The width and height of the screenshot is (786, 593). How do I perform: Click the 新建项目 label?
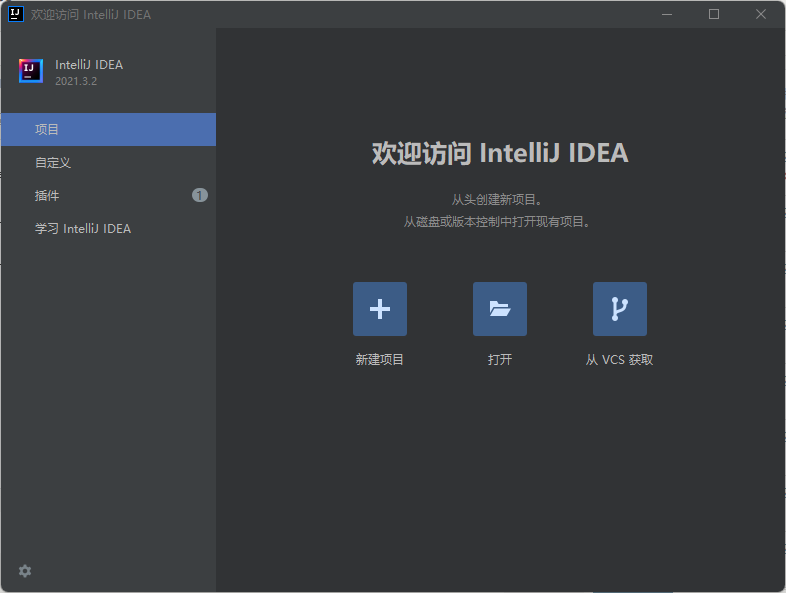[379, 359]
